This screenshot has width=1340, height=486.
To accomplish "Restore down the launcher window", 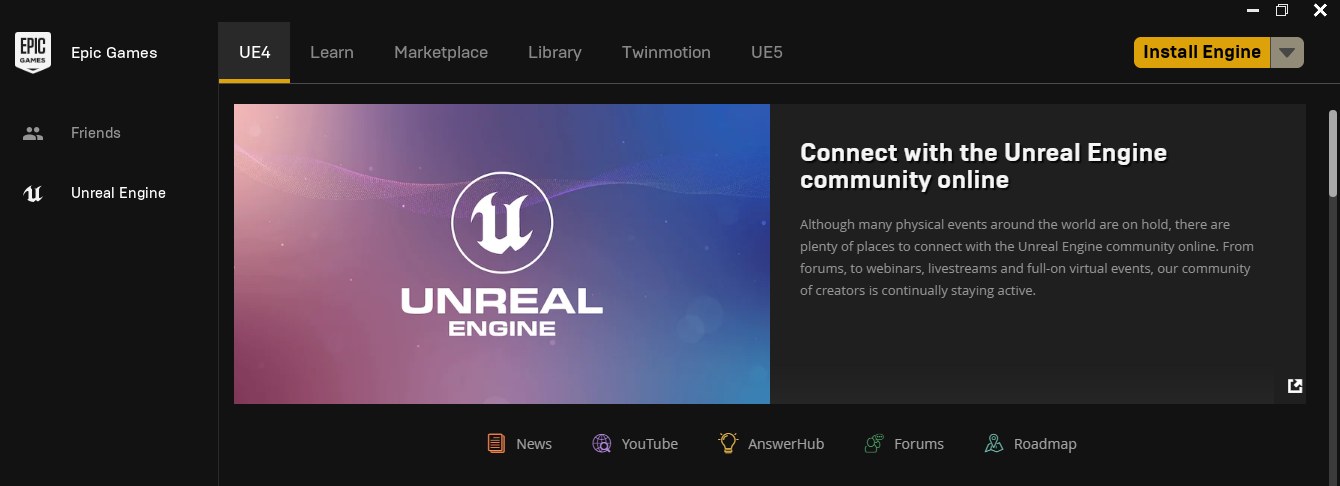I will (x=1282, y=10).
